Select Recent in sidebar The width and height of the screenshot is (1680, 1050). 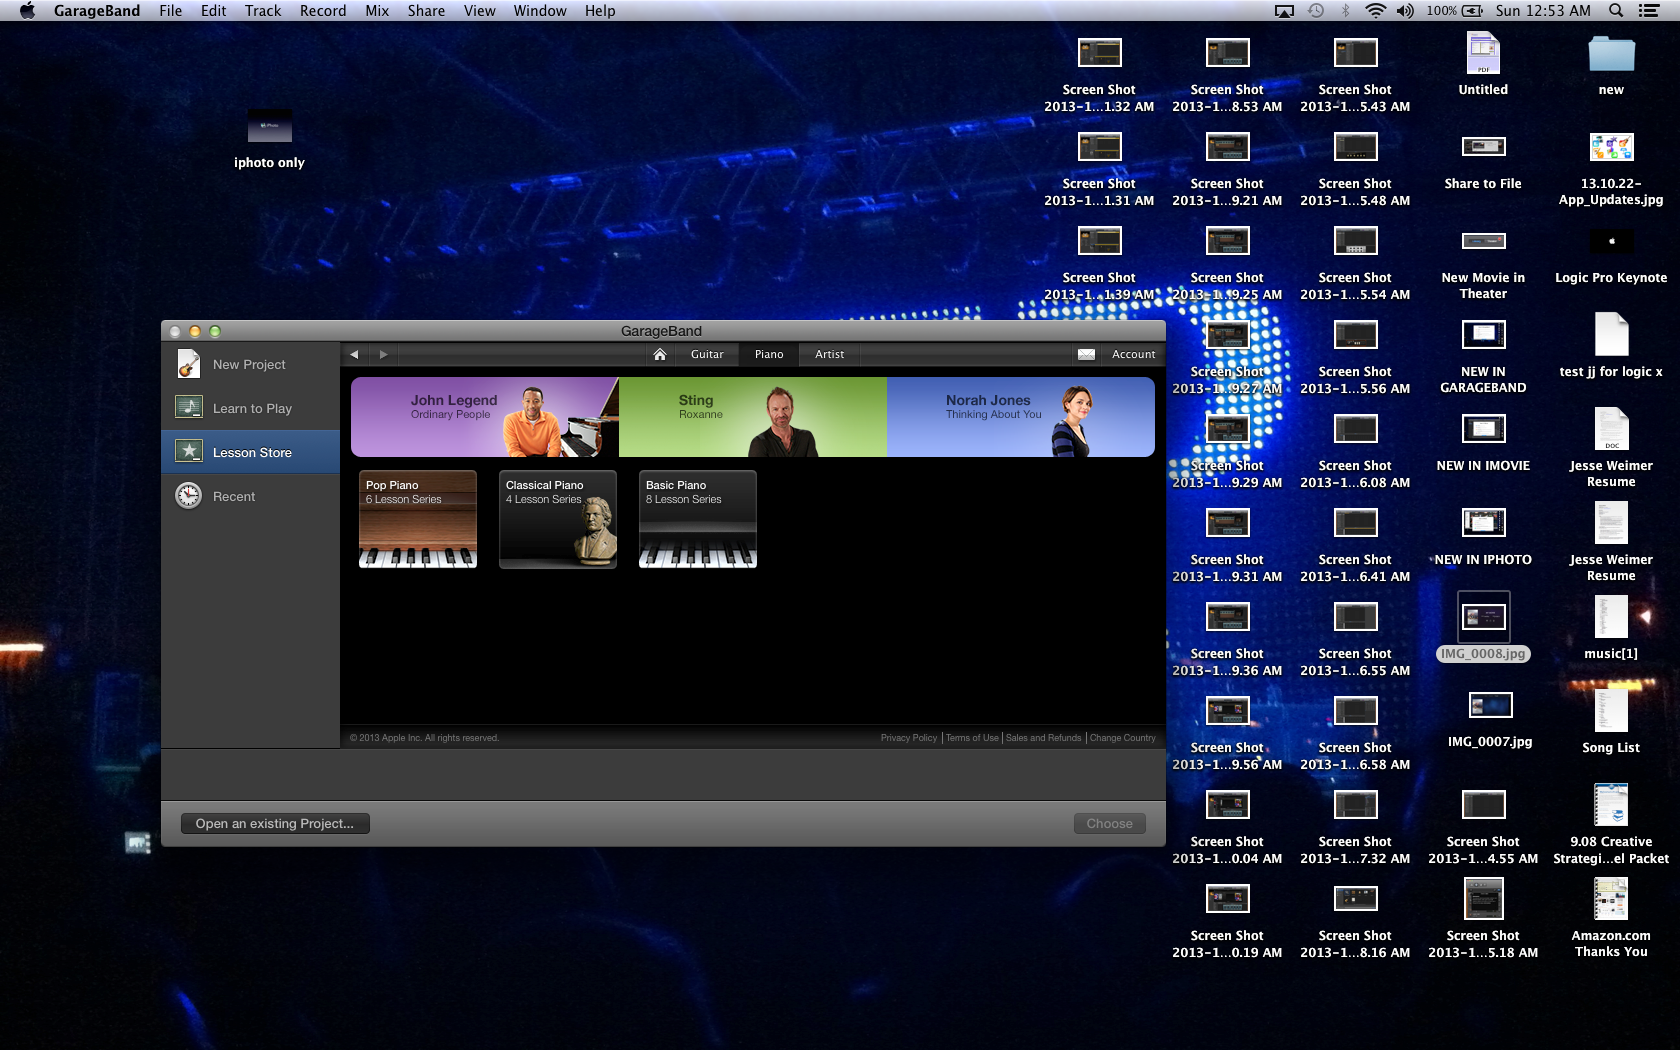click(x=251, y=496)
